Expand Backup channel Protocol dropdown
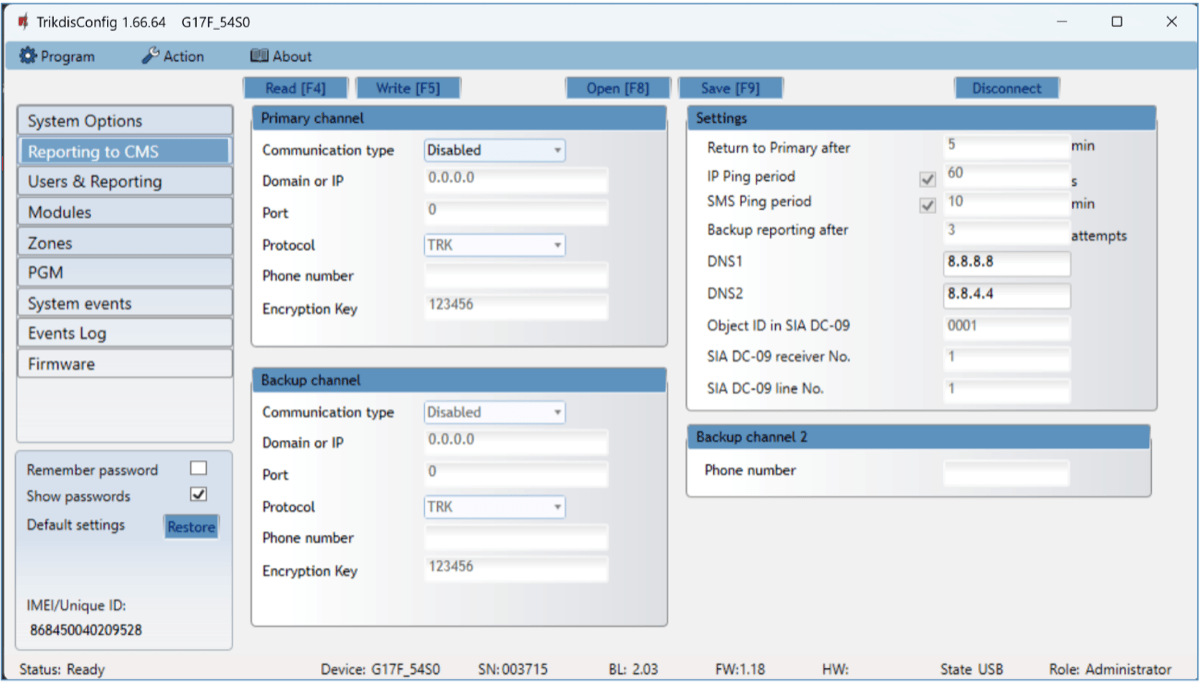This screenshot has height=684, width=1200. [x=495, y=507]
